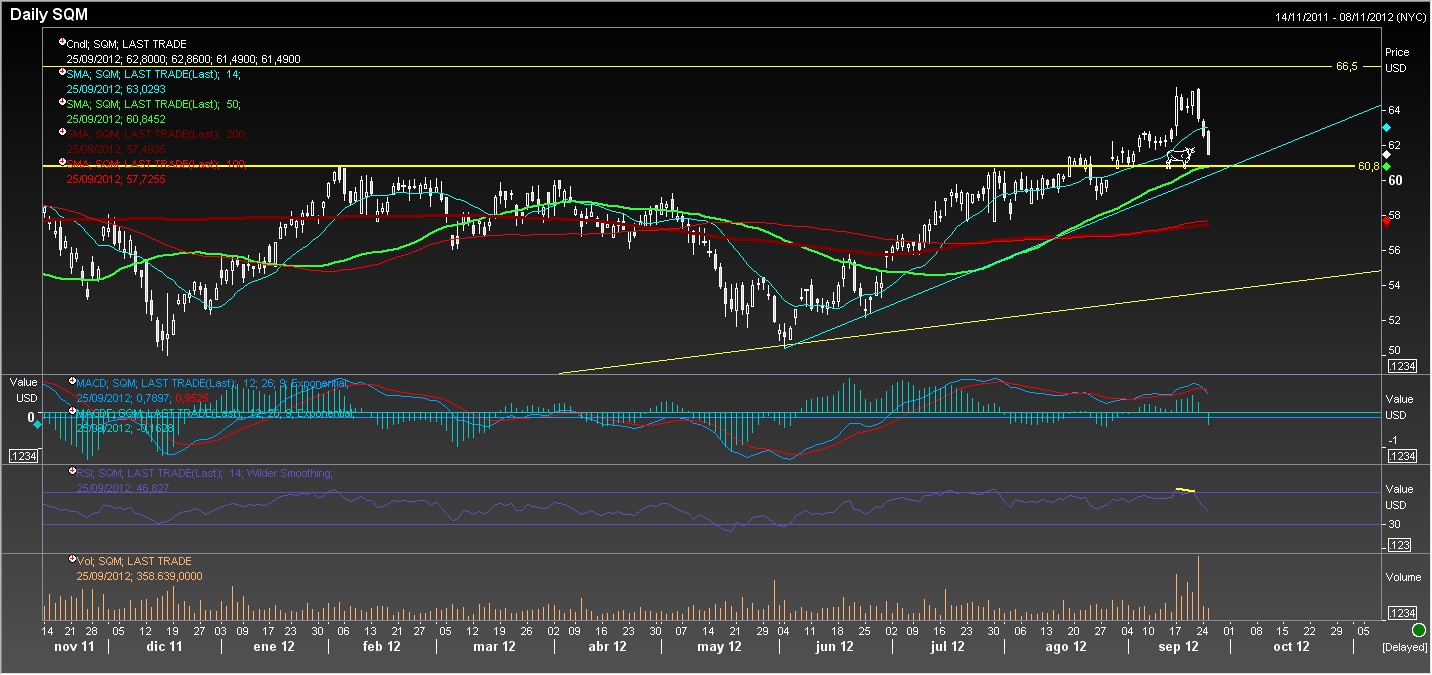This screenshot has height=675, width=1432.
Task: Click the date range 14/11/2011 - 08/11/2012 (NYC)
Action: click(x=1349, y=17)
